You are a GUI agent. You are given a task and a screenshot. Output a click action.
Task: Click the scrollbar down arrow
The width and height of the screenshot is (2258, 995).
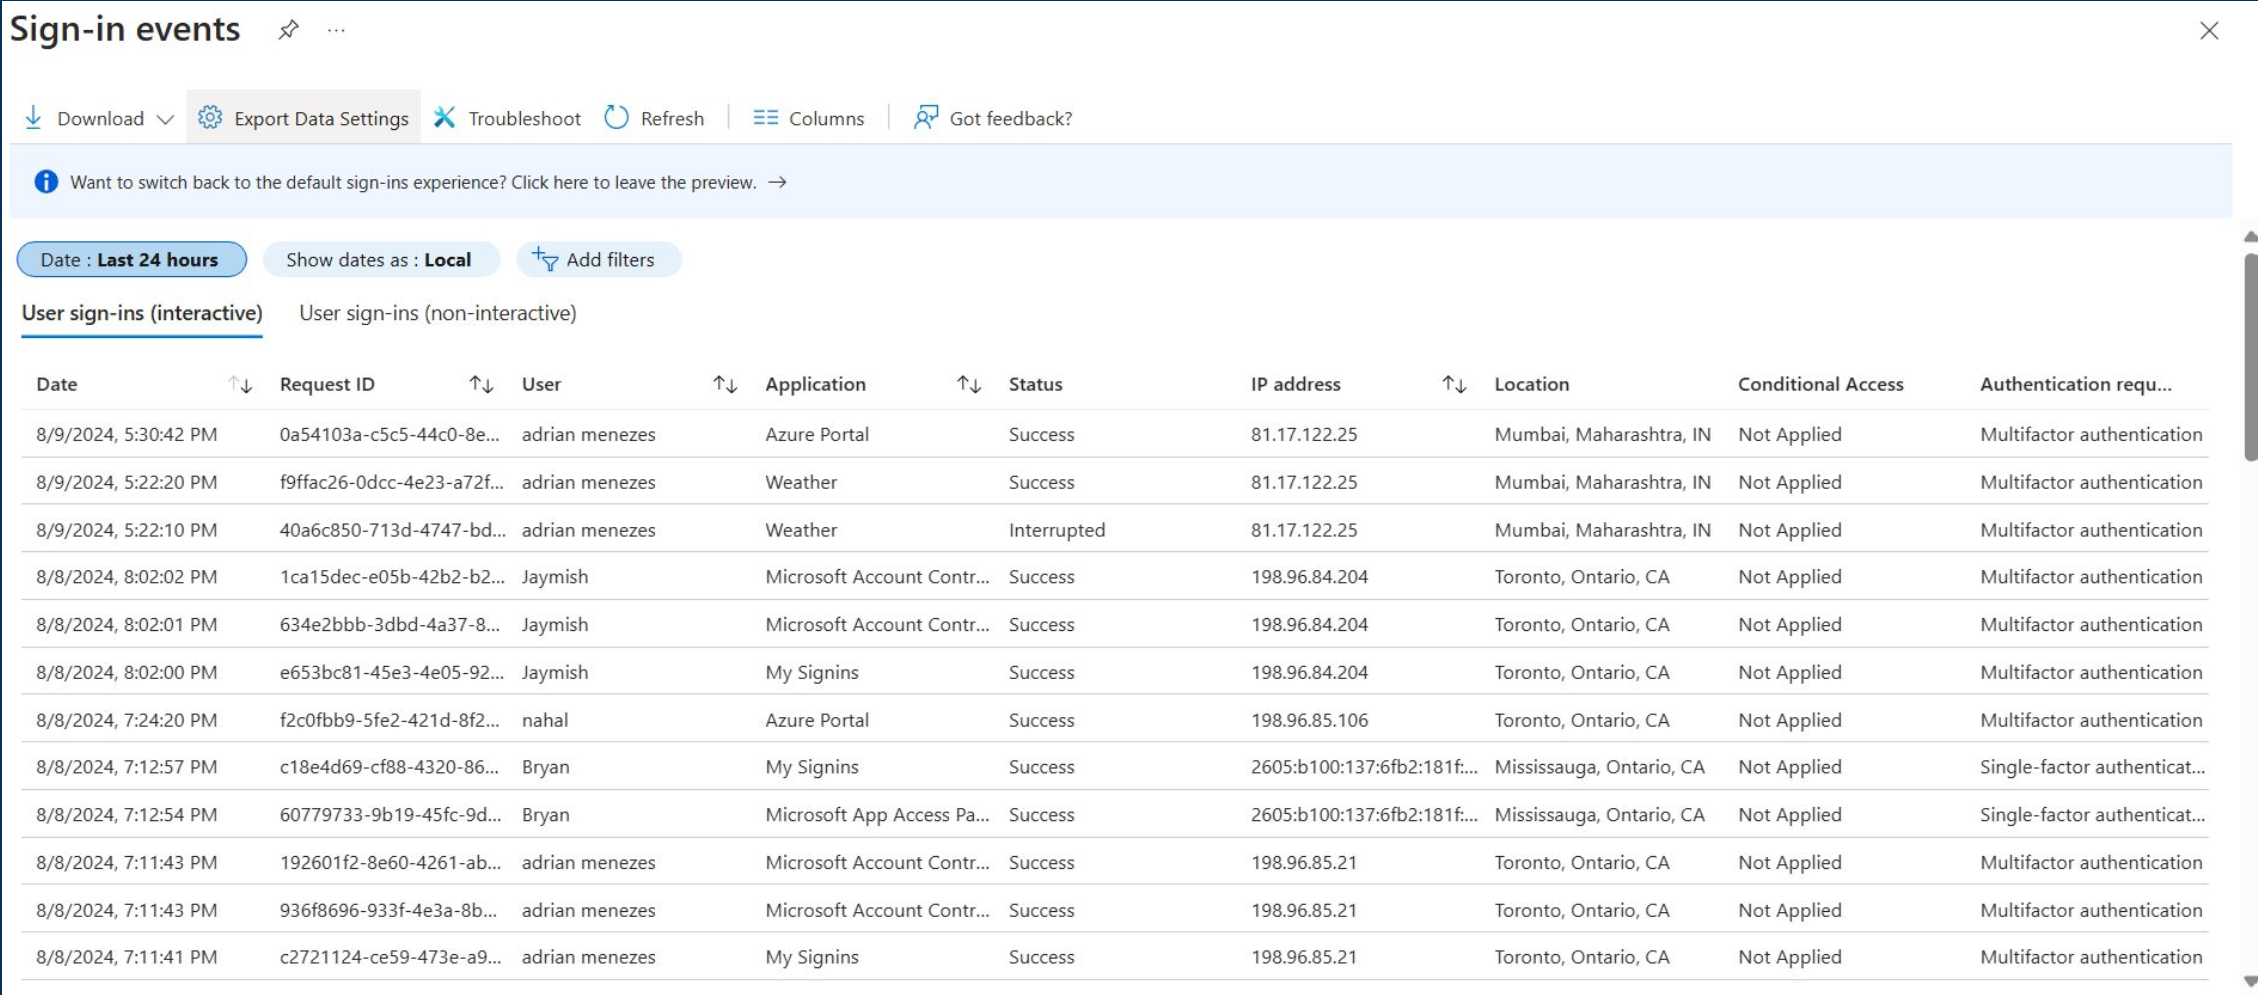pos(2250,982)
